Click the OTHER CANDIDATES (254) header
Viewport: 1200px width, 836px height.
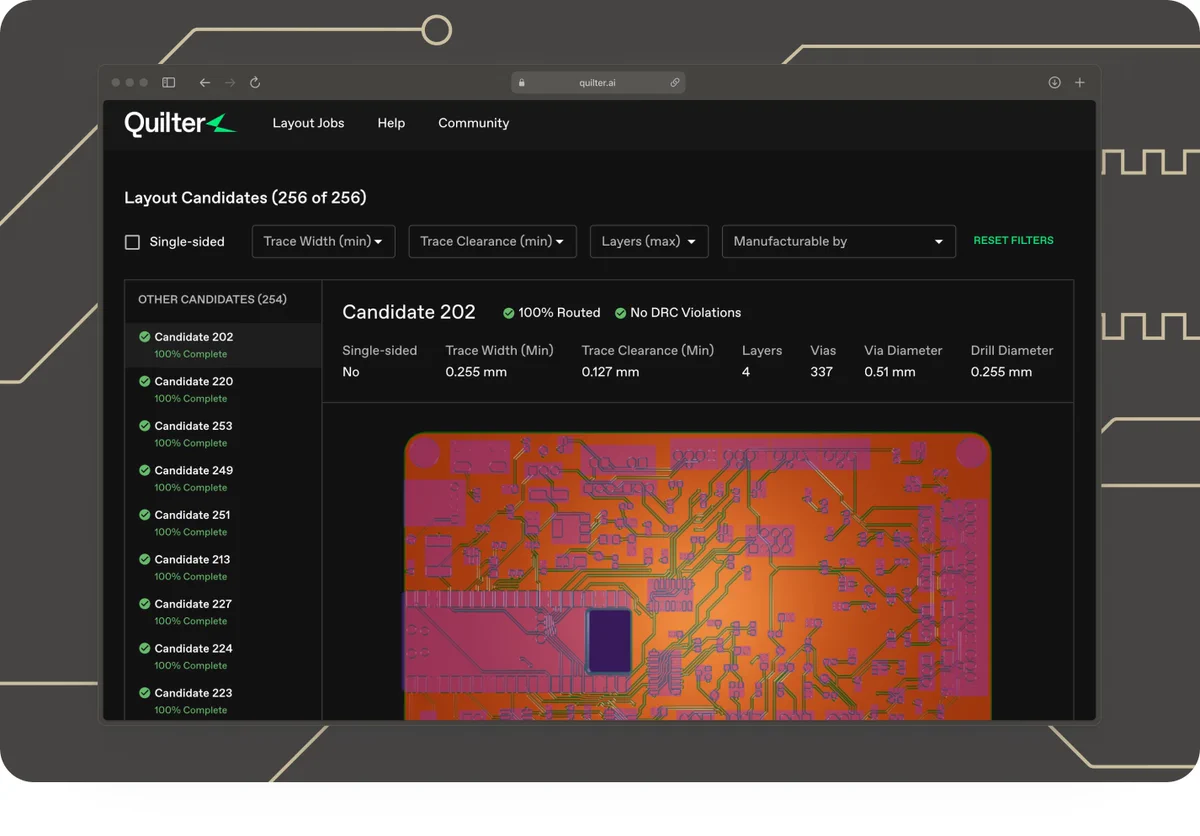point(212,299)
